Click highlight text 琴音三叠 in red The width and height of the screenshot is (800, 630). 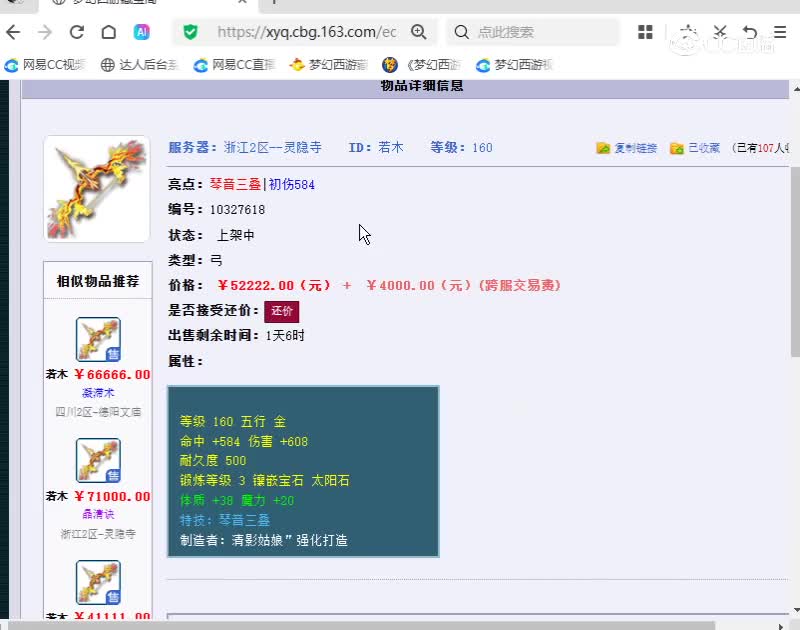pyautogui.click(x=235, y=184)
